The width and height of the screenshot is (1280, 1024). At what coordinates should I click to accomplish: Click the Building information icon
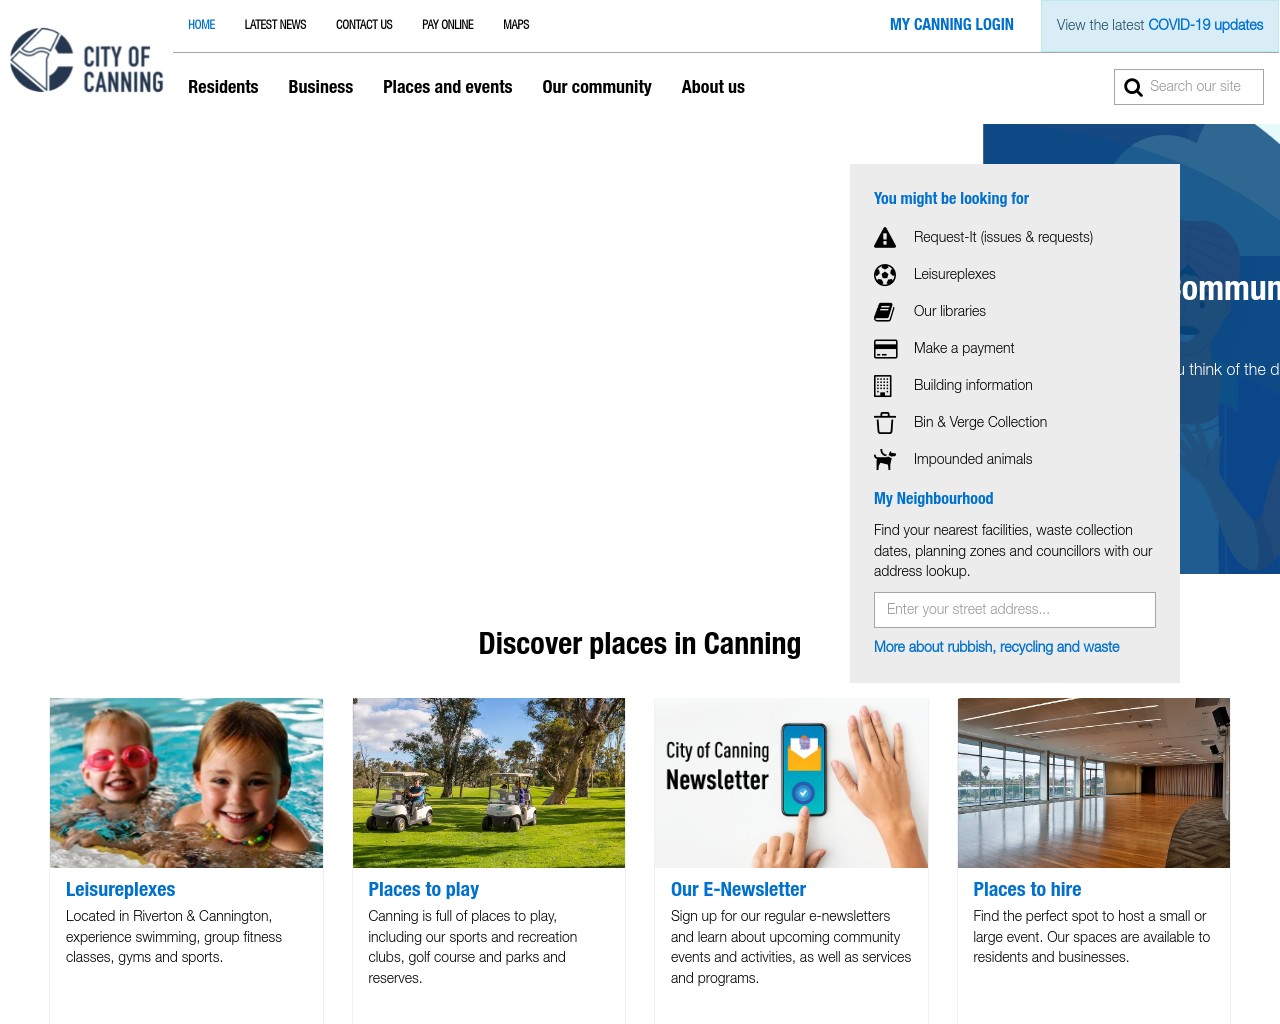pyautogui.click(x=883, y=386)
